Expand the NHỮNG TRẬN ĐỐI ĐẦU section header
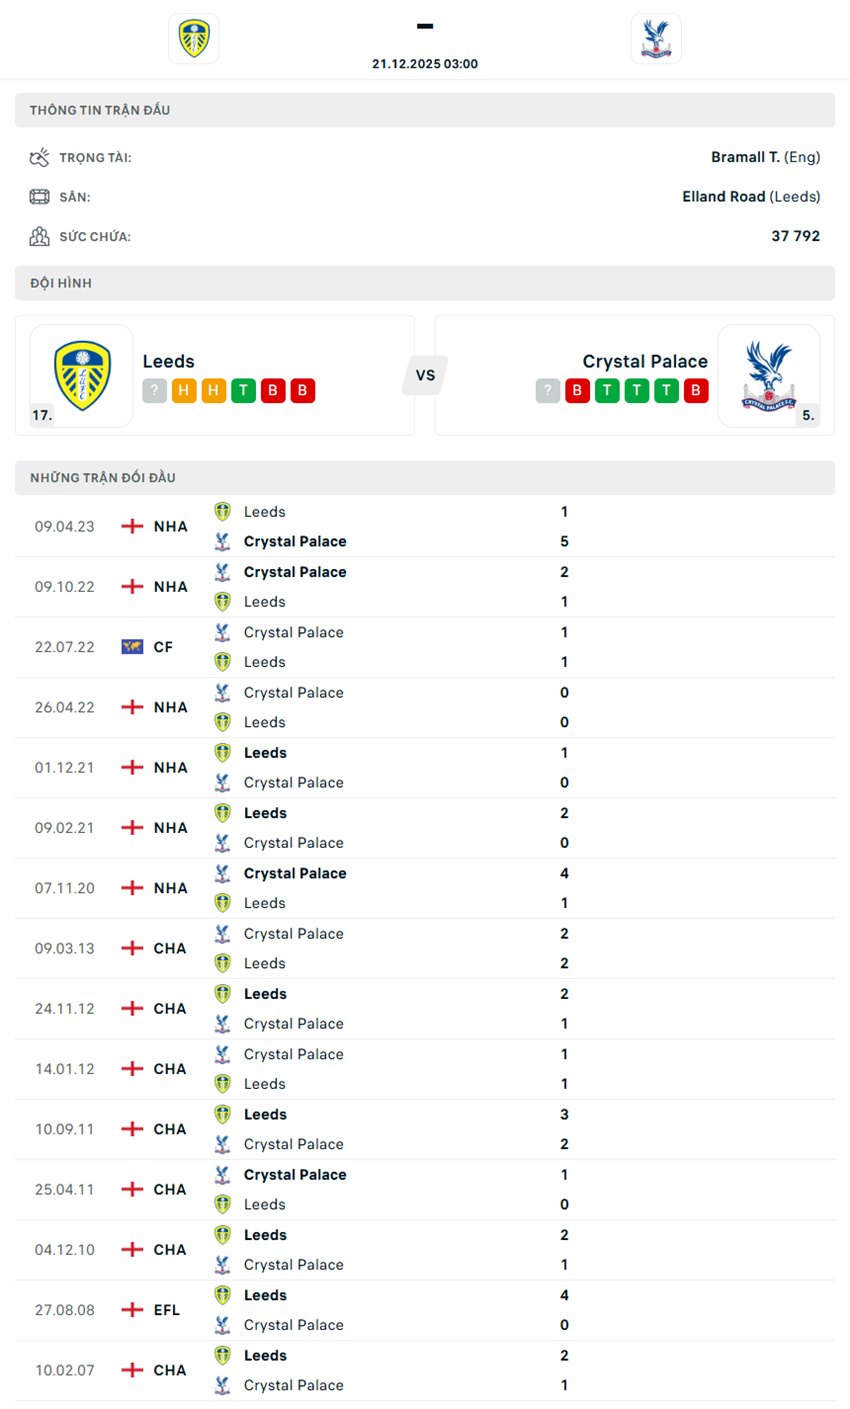This screenshot has height=1409, width=850. pos(425,477)
